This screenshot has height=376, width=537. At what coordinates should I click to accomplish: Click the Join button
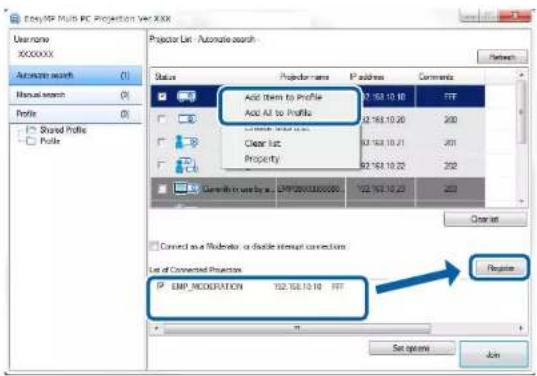pos(494,355)
